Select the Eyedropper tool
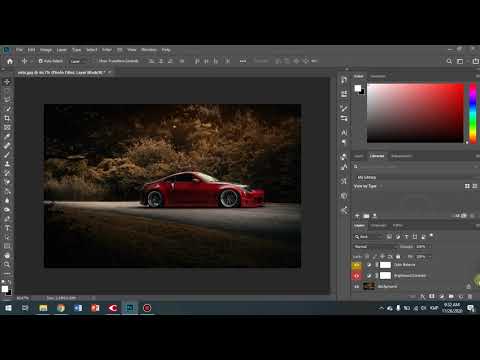The height and width of the screenshot is (360, 480). [7, 136]
